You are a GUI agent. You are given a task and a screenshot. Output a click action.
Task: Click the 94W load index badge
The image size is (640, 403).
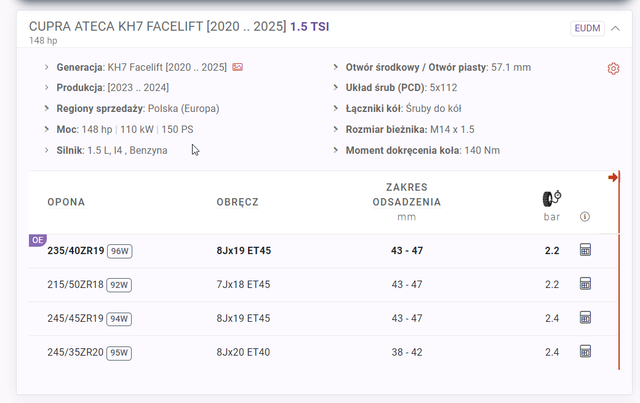[x=119, y=319]
